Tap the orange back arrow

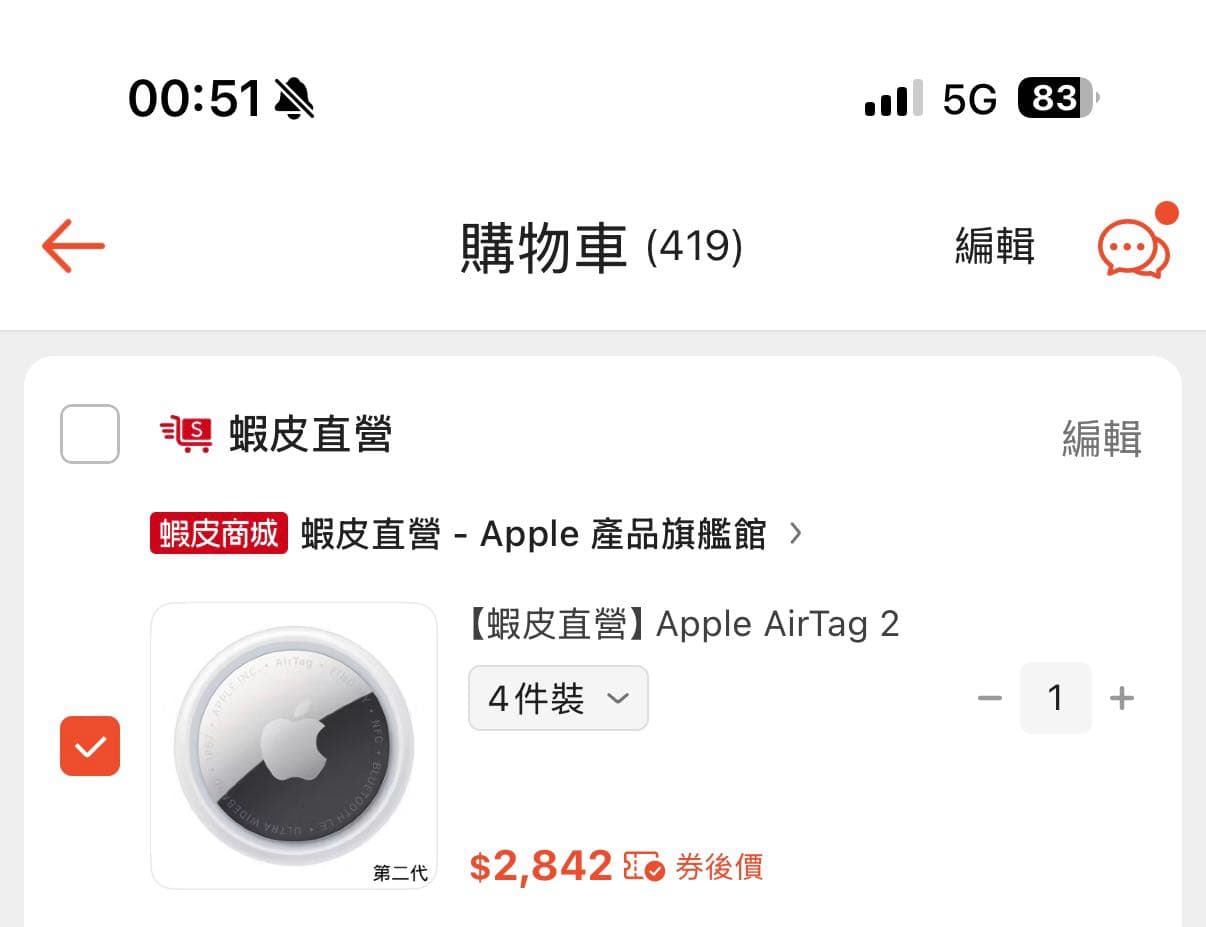(73, 245)
